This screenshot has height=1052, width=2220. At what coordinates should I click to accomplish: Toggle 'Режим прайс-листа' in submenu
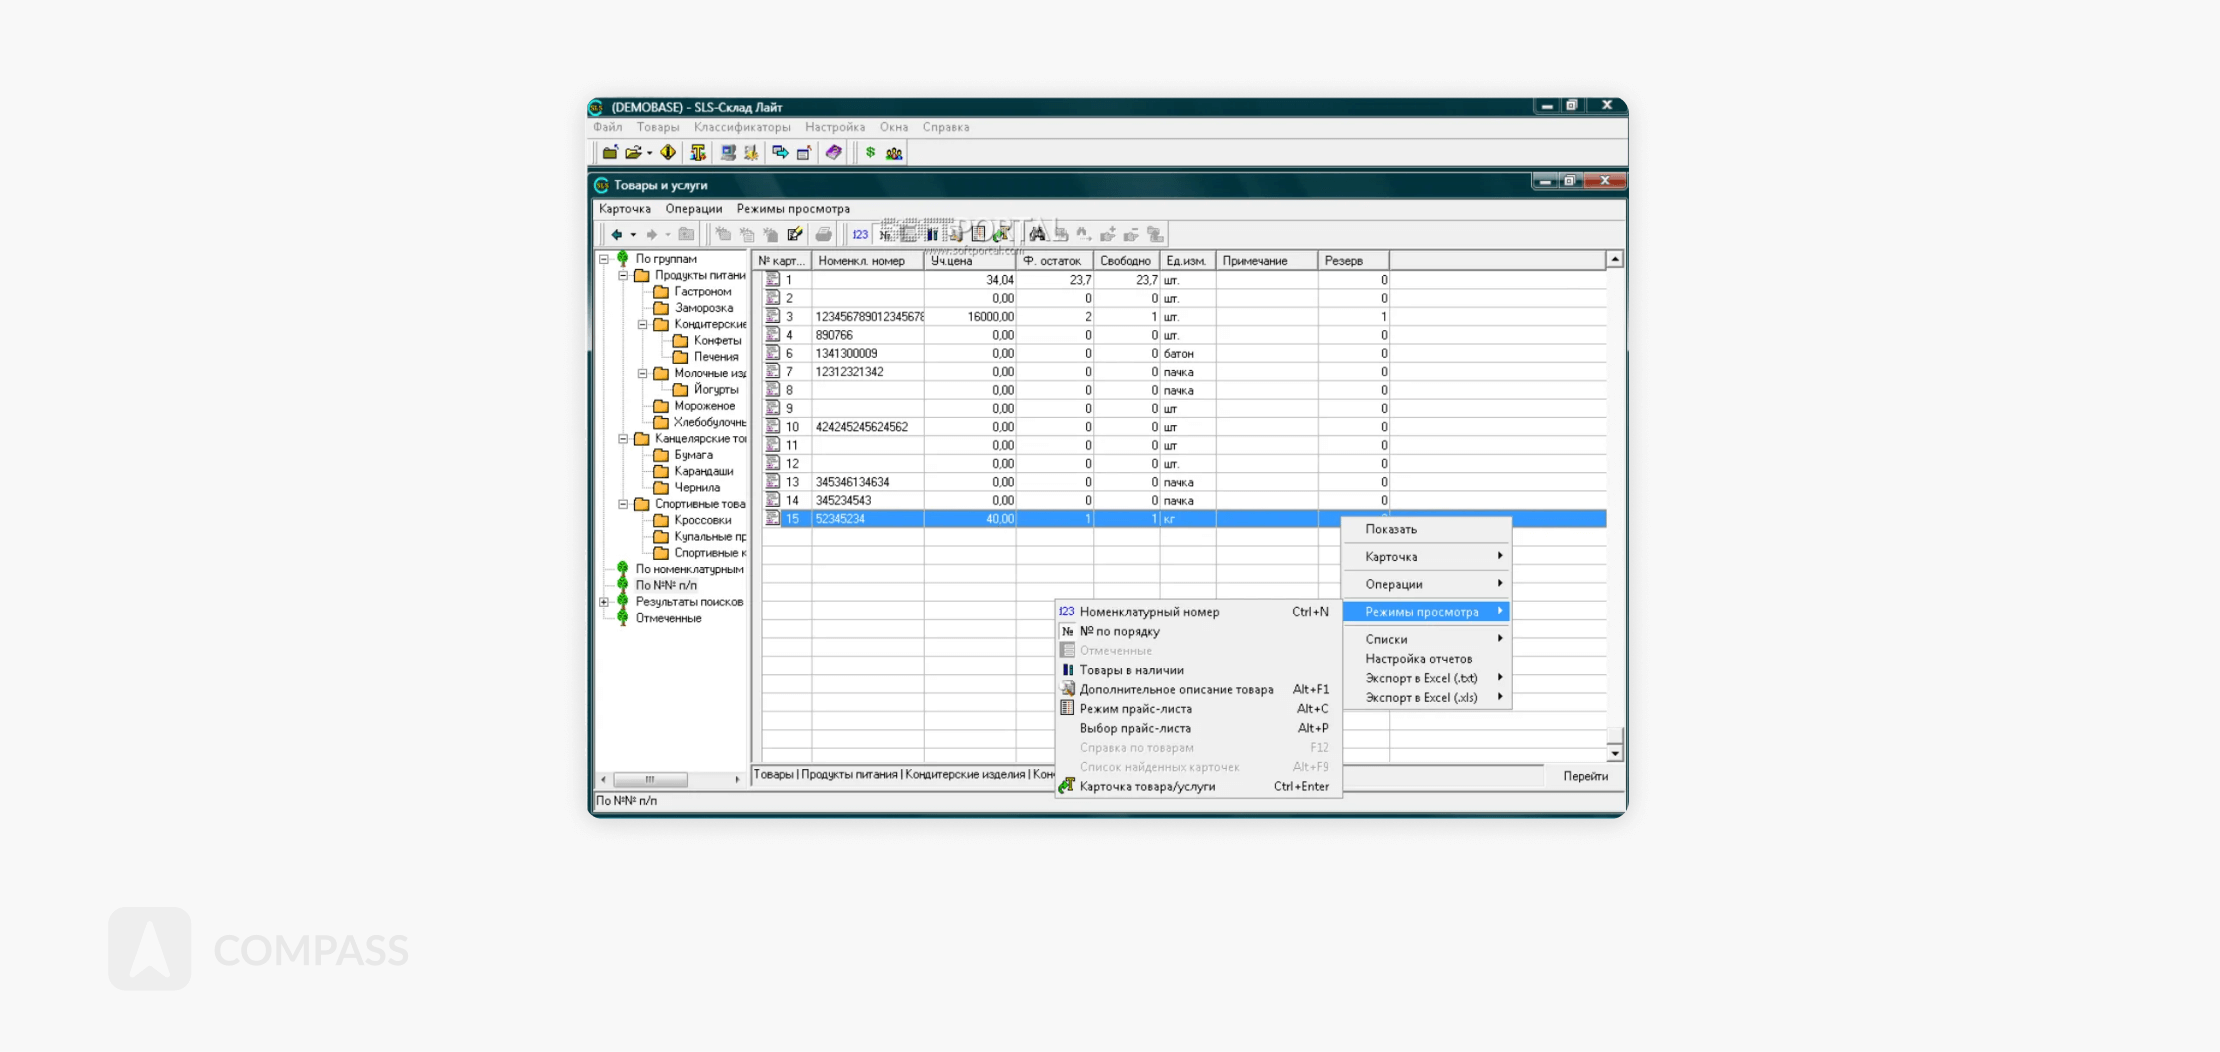pos(1135,709)
